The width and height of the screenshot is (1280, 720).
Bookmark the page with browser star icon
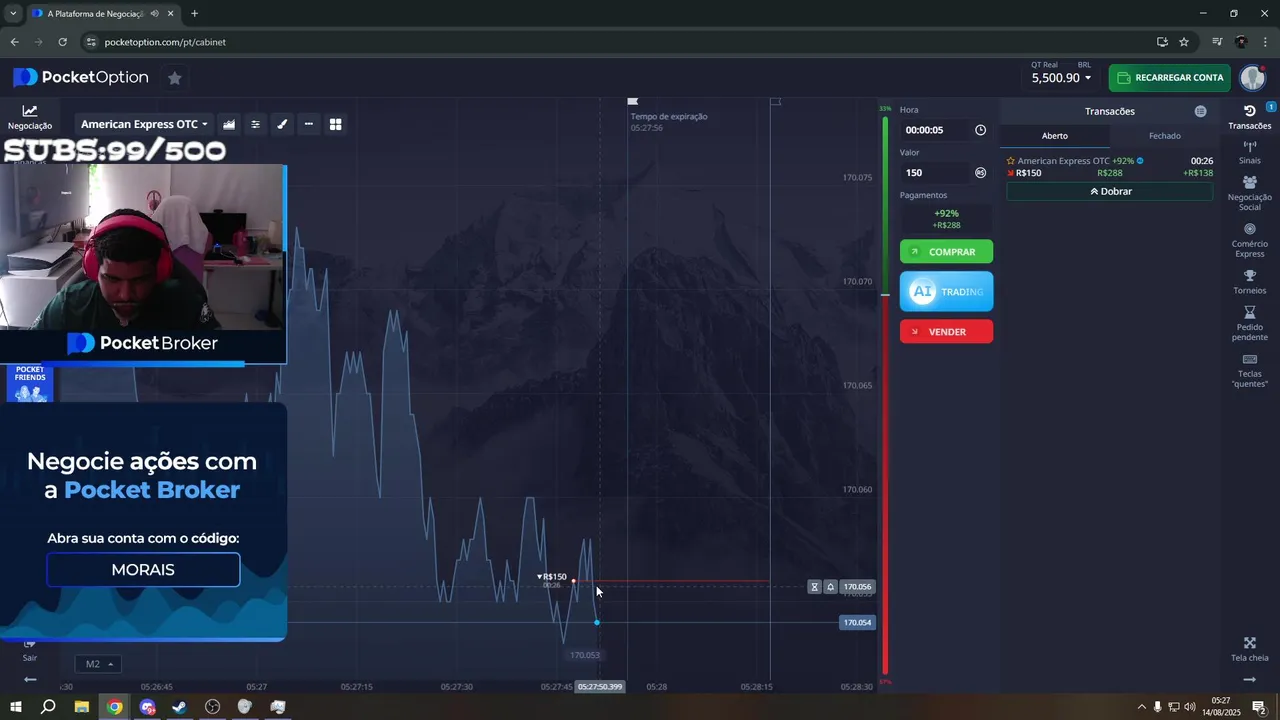1184,42
